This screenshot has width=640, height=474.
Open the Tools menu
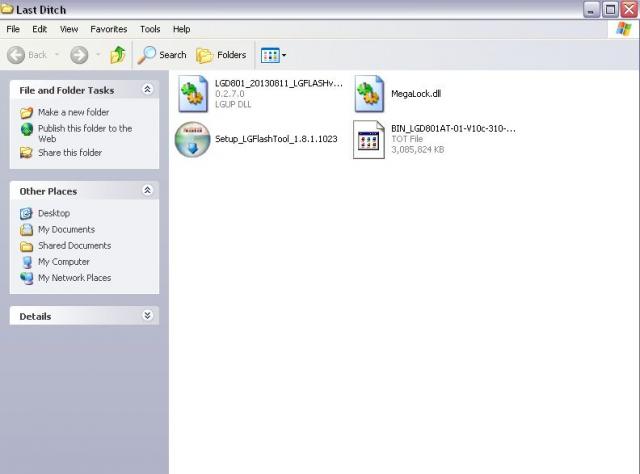(x=150, y=30)
